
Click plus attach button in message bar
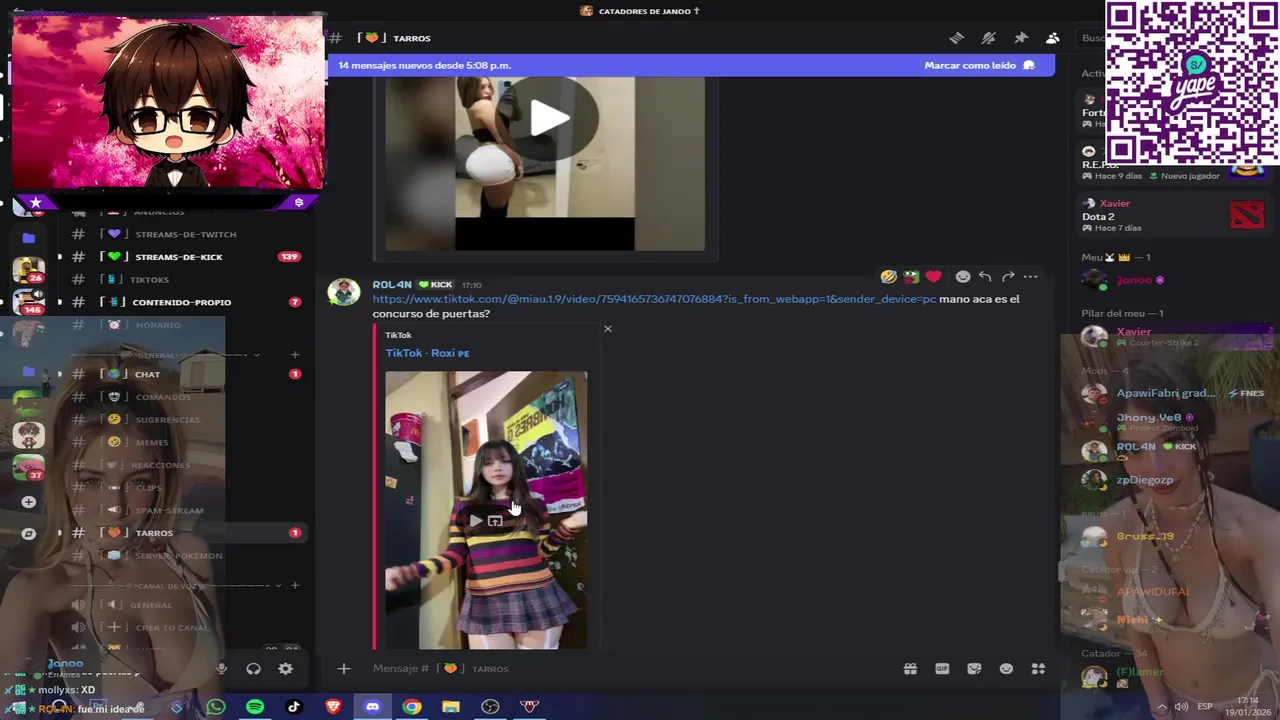click(x=343, y=668)
